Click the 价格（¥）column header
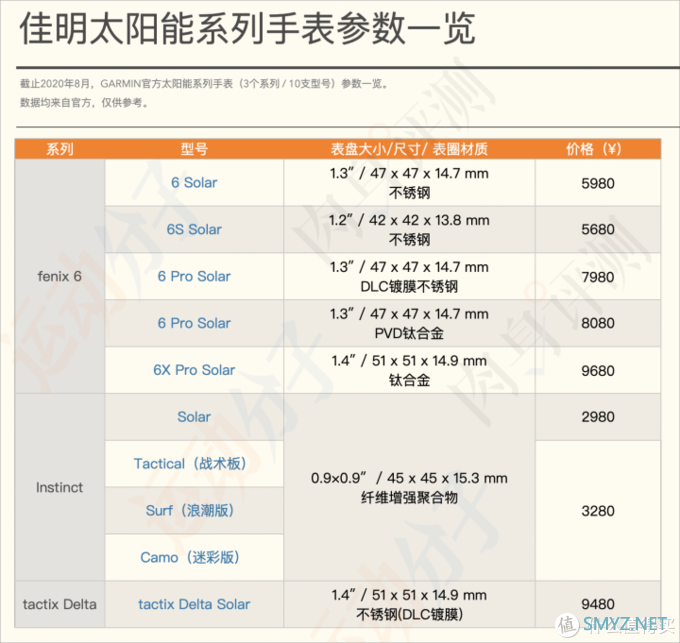 (598, 149)
